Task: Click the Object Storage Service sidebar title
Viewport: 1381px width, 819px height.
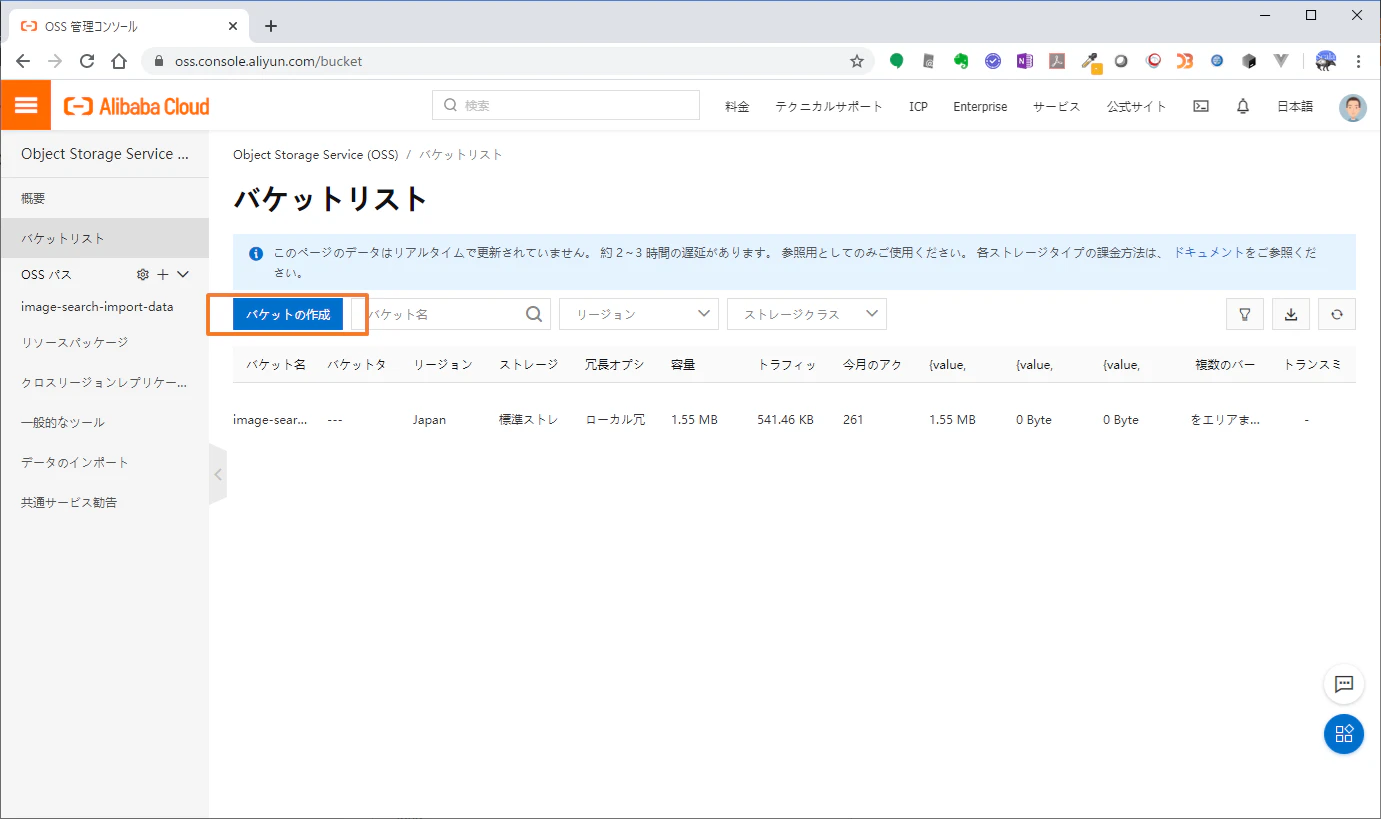Action: [105, 154]
